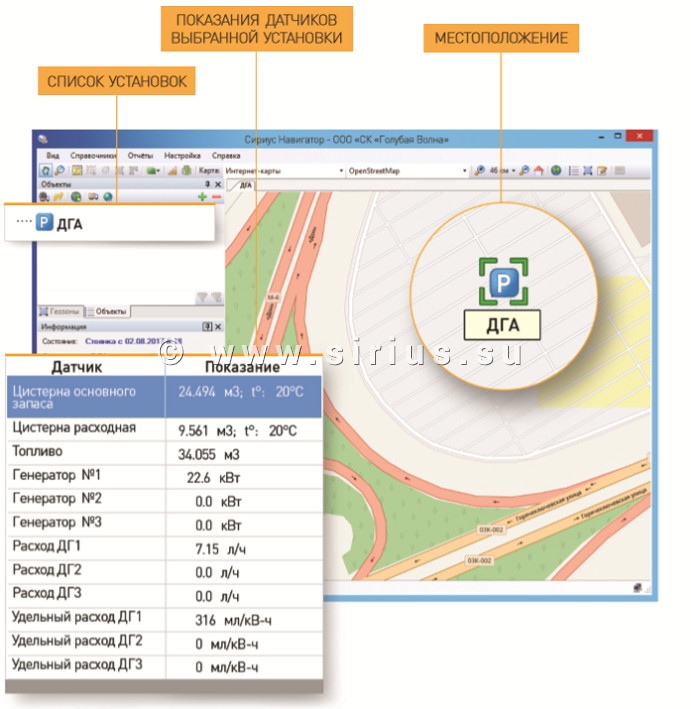Click the globe icon in map toolbar
The height and width of the screenshot is (709, 691).
[x=556, y=171]
